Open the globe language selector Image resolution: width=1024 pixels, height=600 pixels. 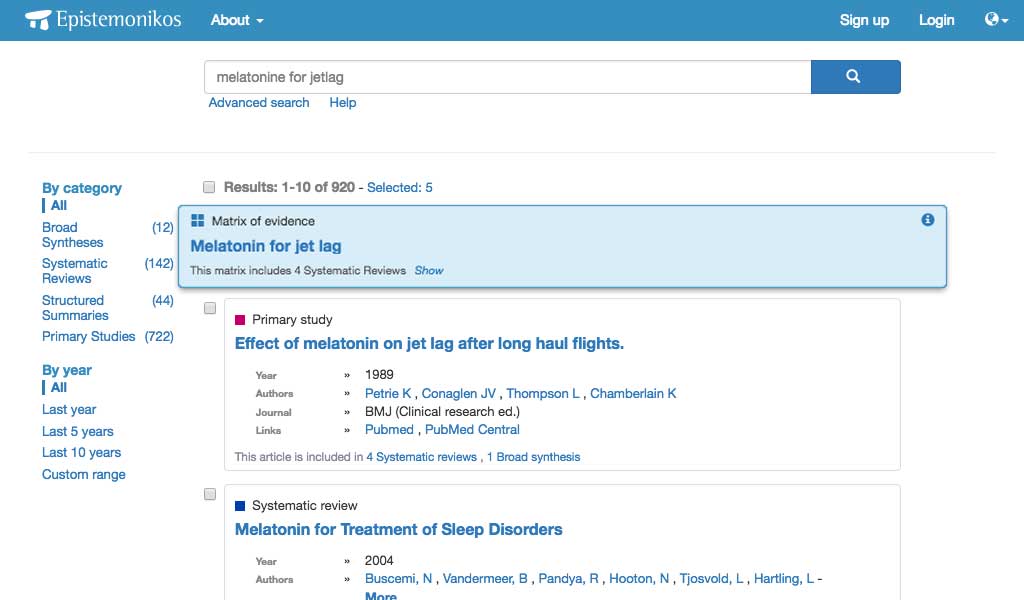click(995, 20)
